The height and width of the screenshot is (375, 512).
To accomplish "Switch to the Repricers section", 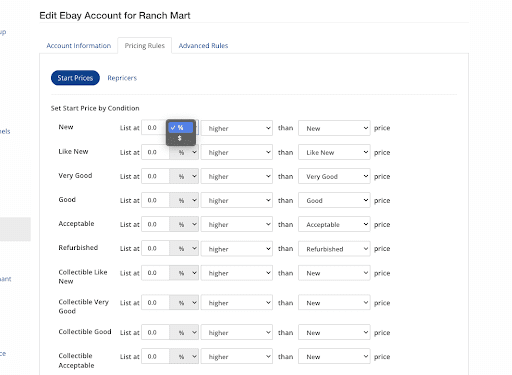I will pos(122,78).
